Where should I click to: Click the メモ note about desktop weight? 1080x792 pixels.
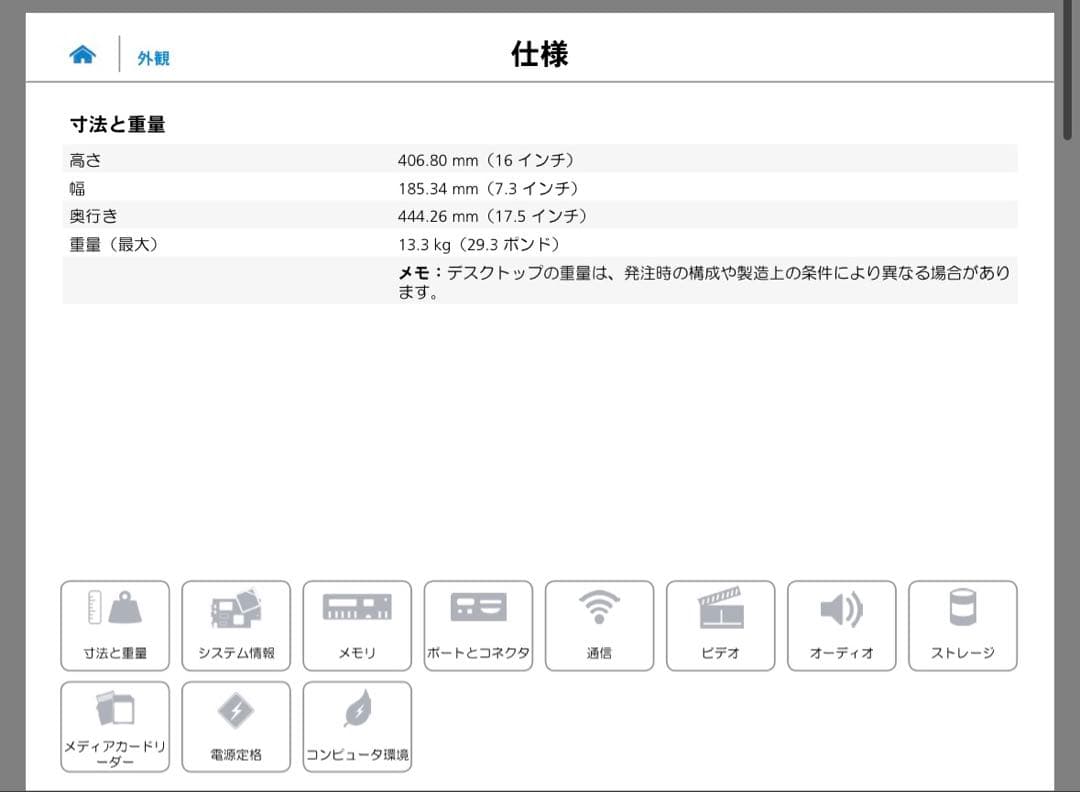[704, 282]
